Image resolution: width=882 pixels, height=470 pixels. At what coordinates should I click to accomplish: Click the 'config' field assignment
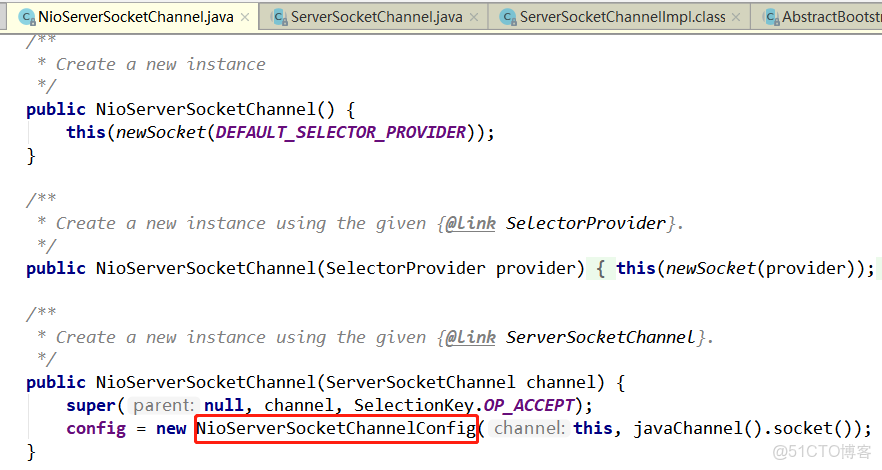[x=96, y=428]
